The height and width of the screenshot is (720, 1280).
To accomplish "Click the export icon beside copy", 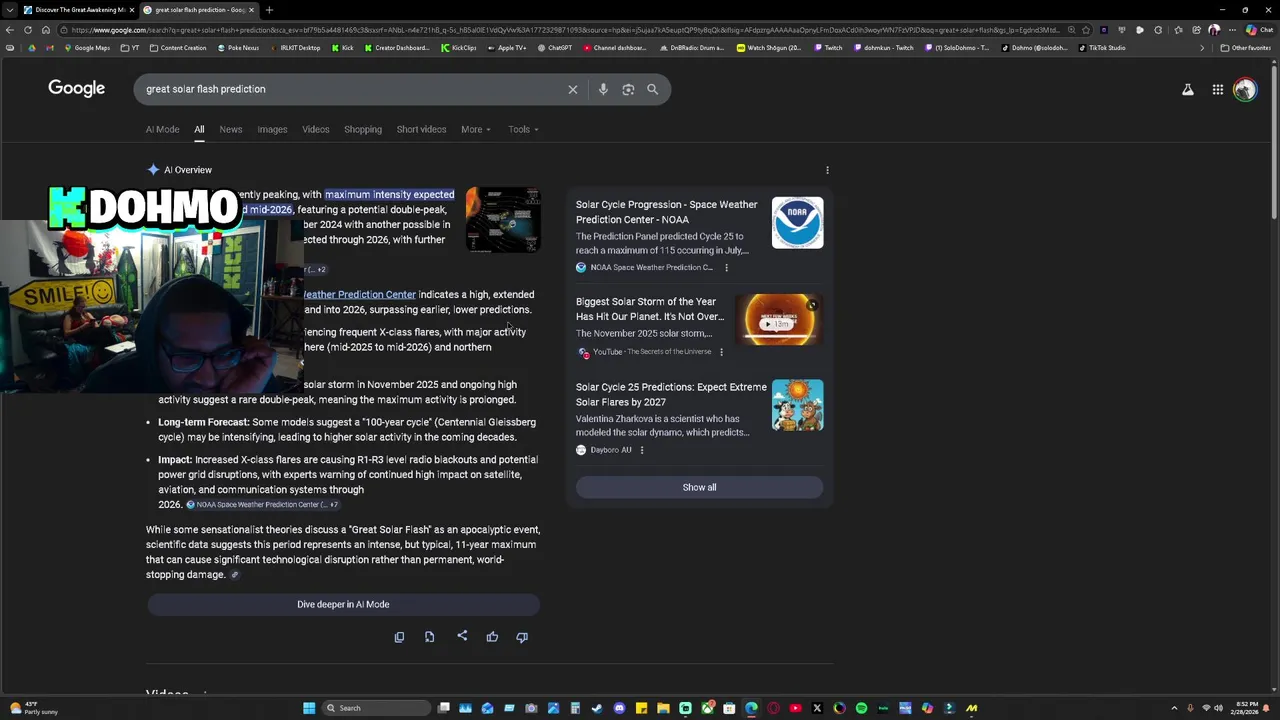I will coord(430,637).
